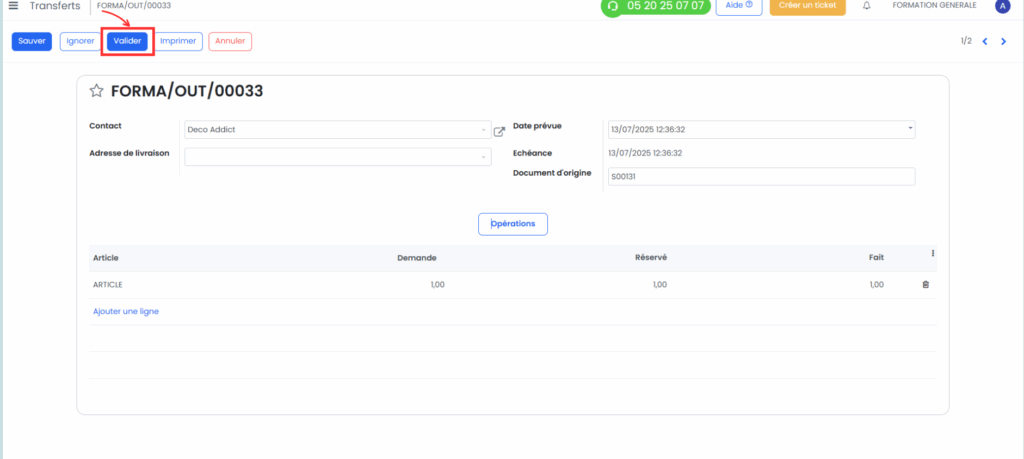1024x459 pixels.
Task: Expand the Adresse de livraison dropdown
Action: pos(485,157)
